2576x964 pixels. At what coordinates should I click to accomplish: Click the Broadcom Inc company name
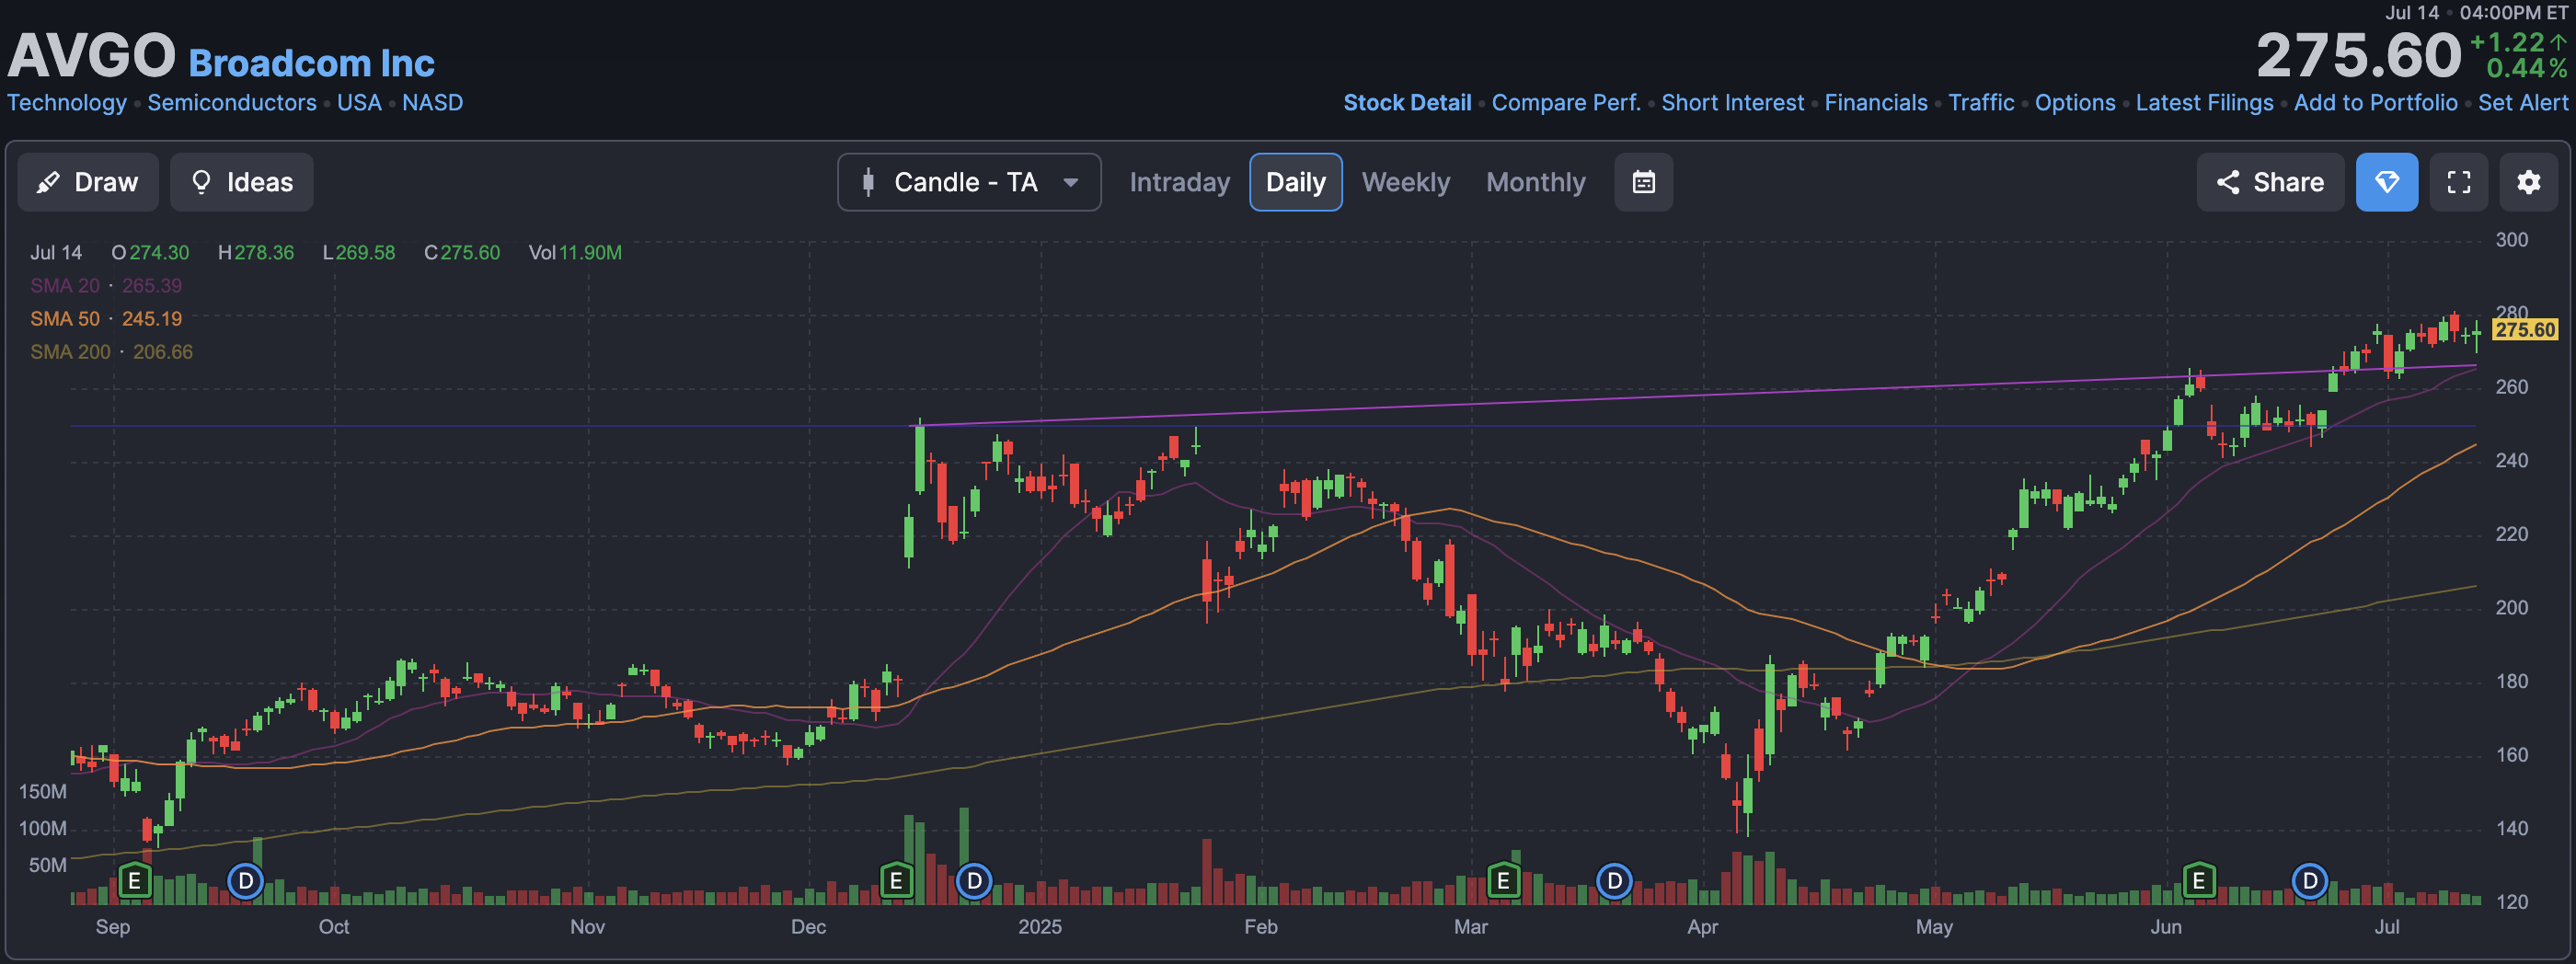[x=311, y=63]
